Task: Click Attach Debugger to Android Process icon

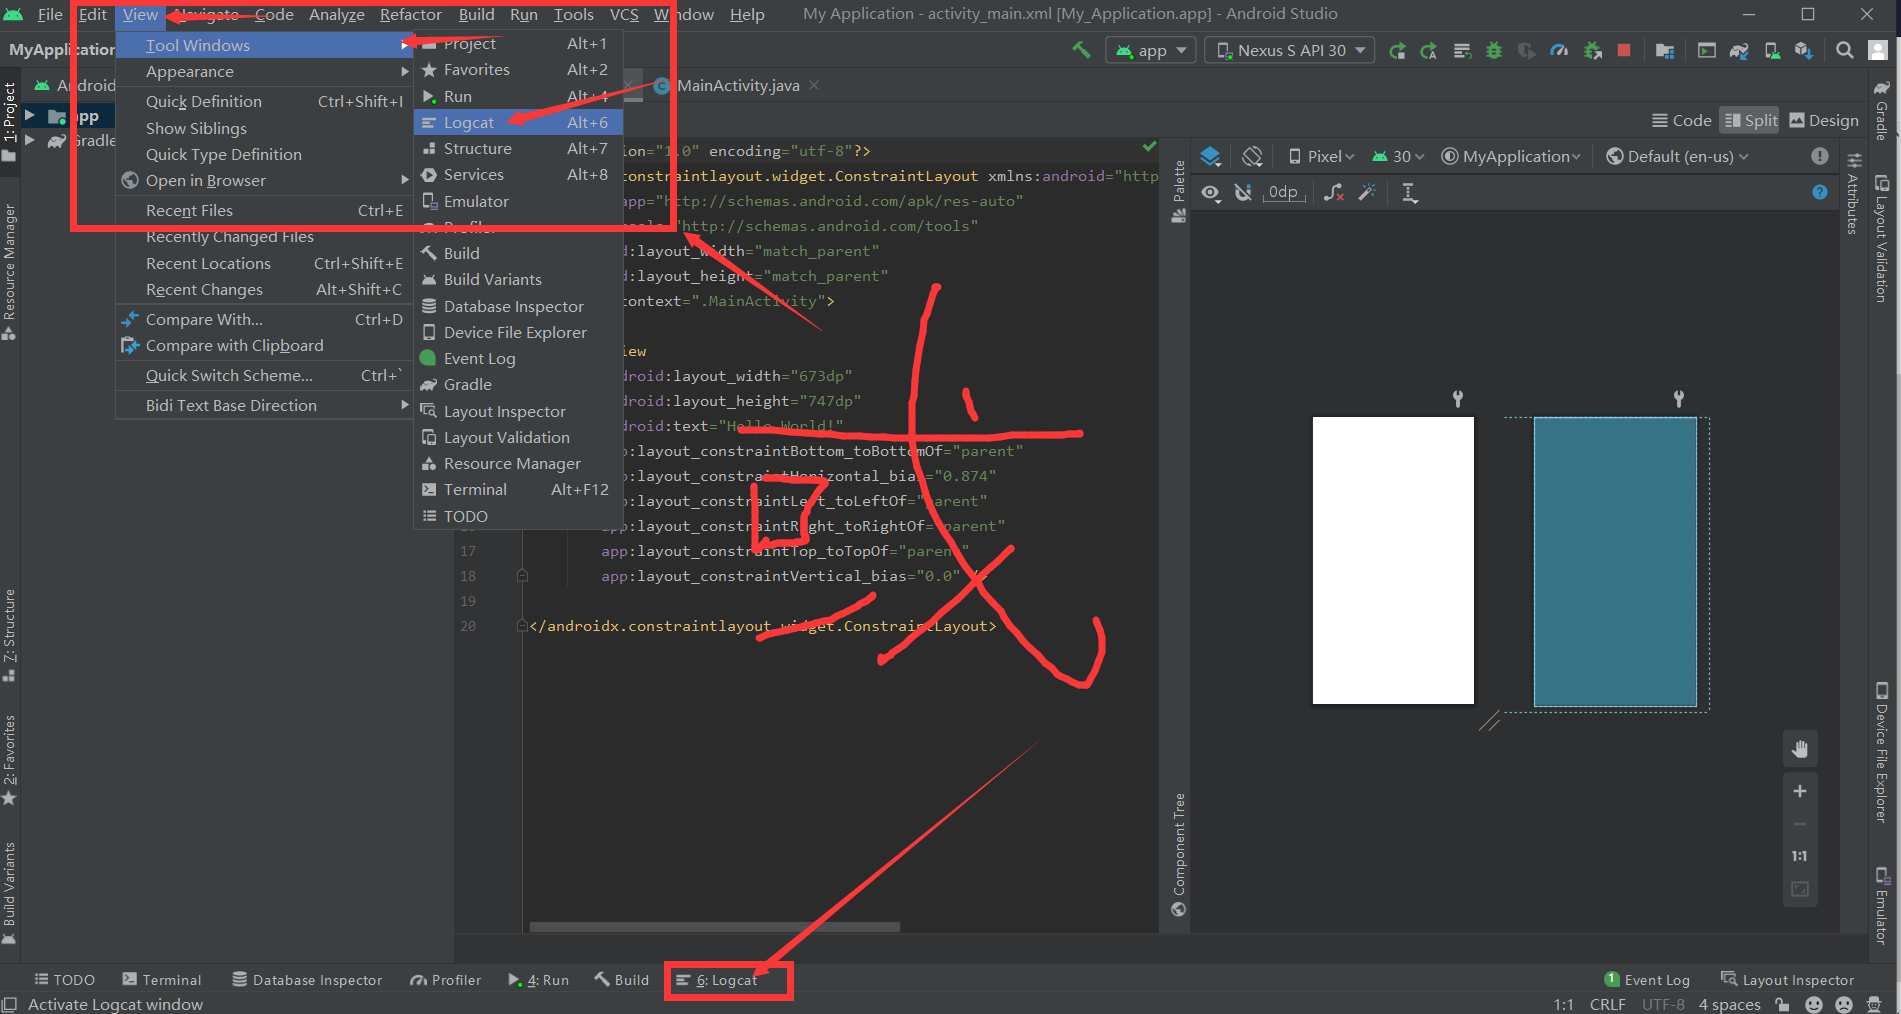Action: click(x=1592, y=50)
